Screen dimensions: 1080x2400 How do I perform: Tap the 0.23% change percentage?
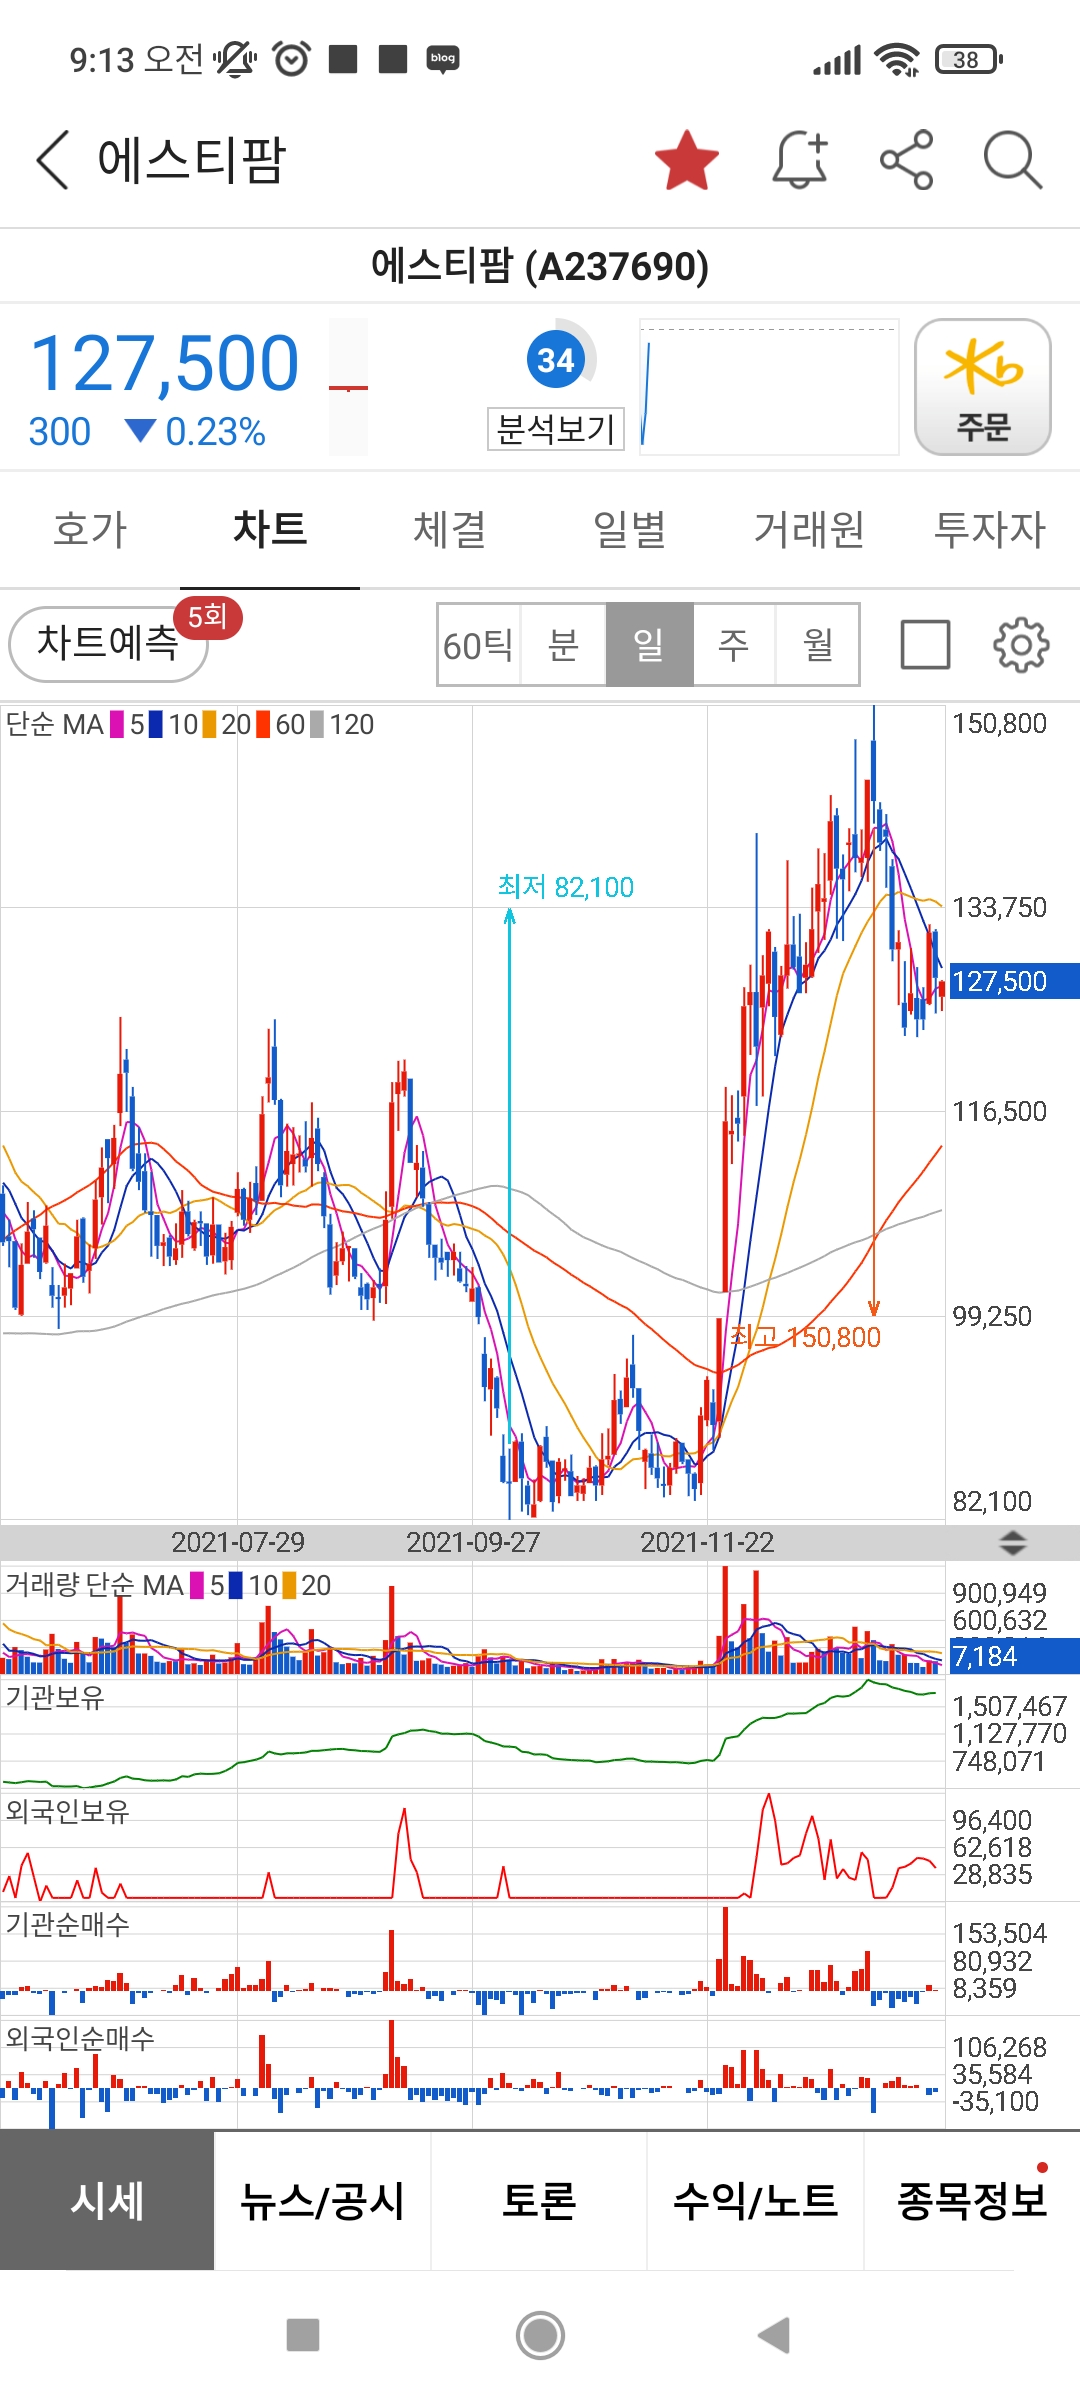215,432
